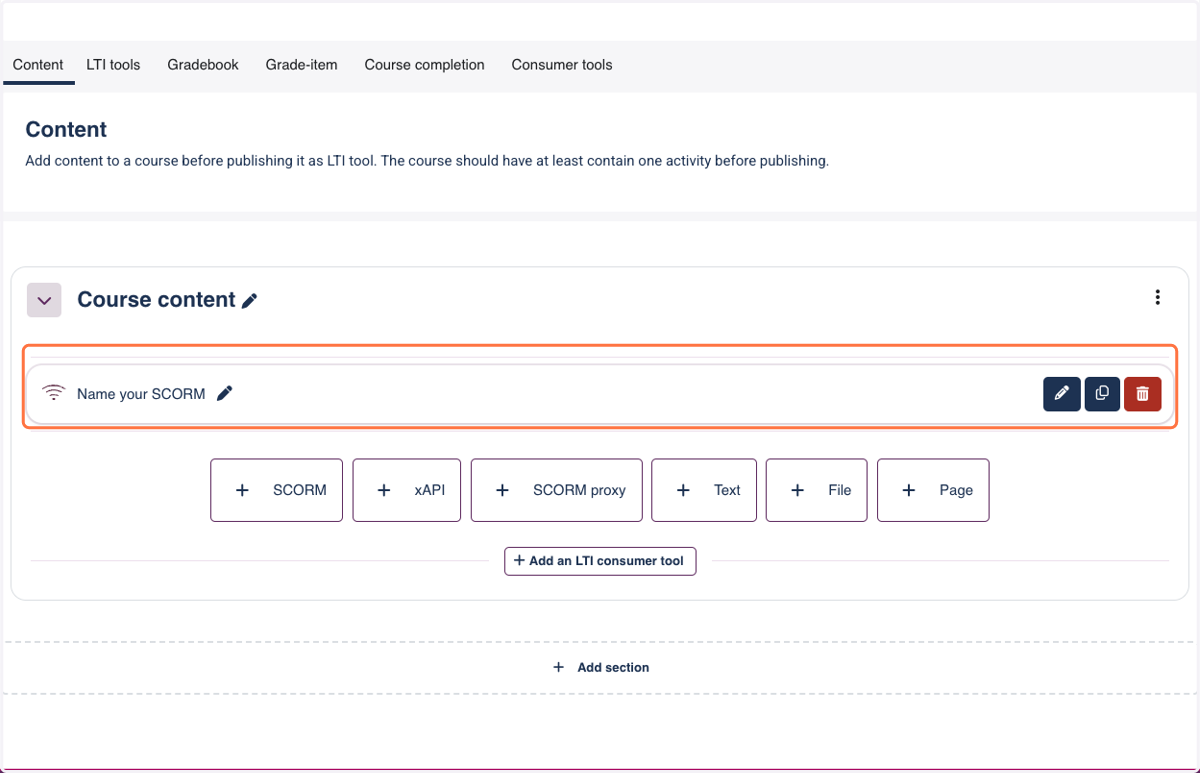1200x773 pixels.
Task: Collapse the Course content section chevron
Action: coord(44,300)
